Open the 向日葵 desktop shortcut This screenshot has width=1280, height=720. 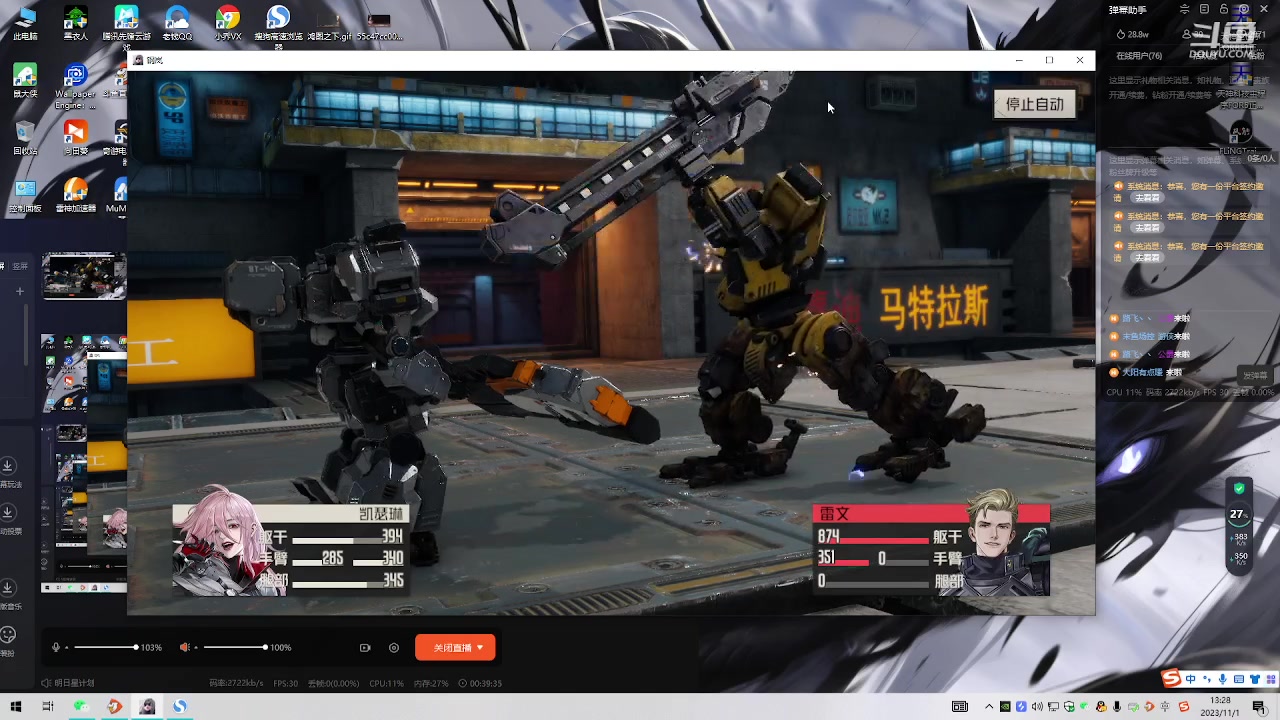(x=75, y=138)
